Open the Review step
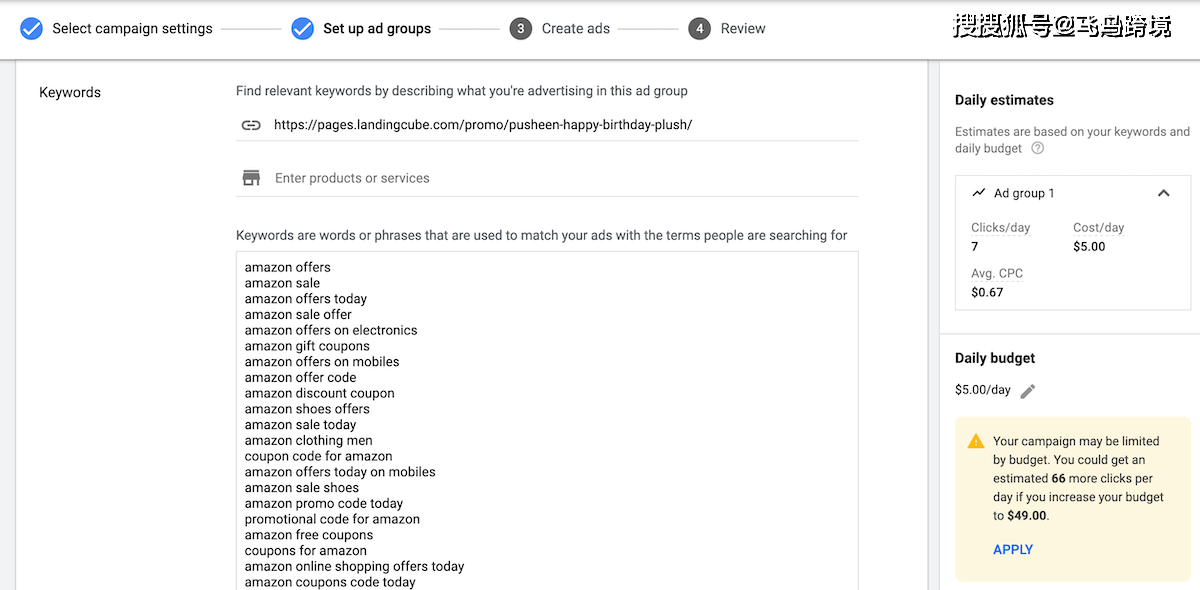Image resolution: width=1200 pixels, height=590 pixels. (743, 28)
